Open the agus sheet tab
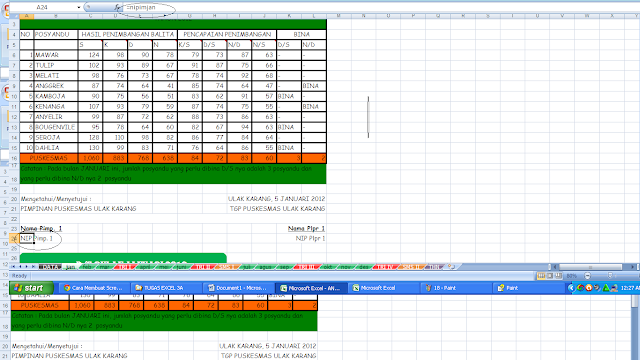This screenshot has height=360, width=640. (x=265, y=267)
